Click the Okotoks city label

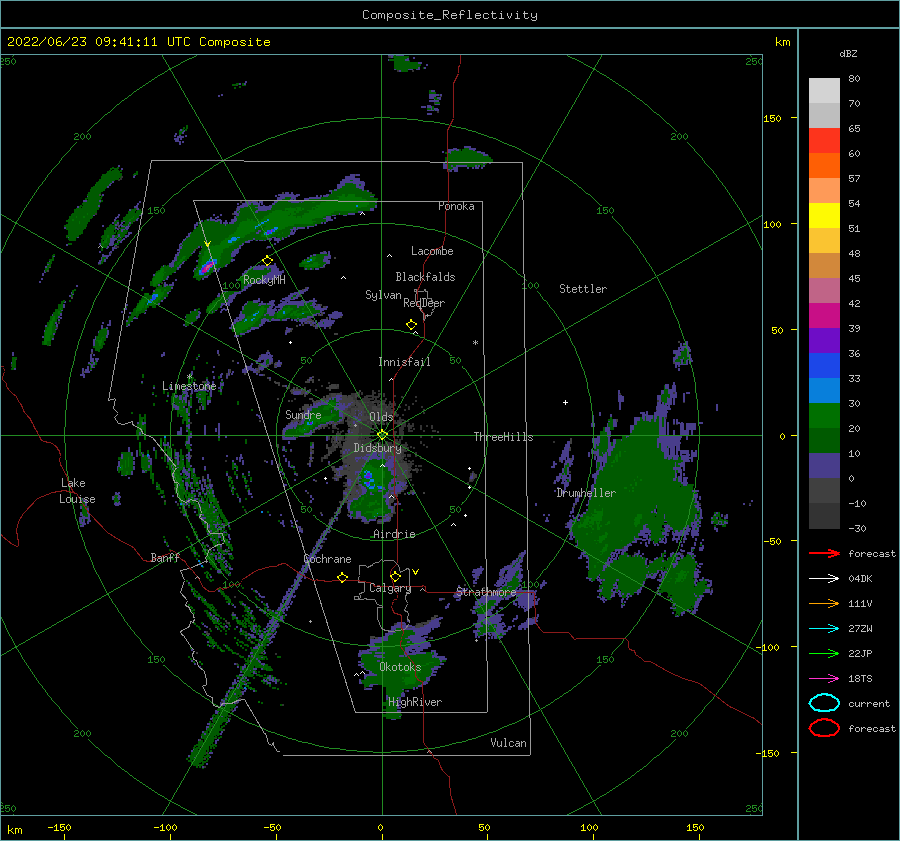[x=400, y=667]
